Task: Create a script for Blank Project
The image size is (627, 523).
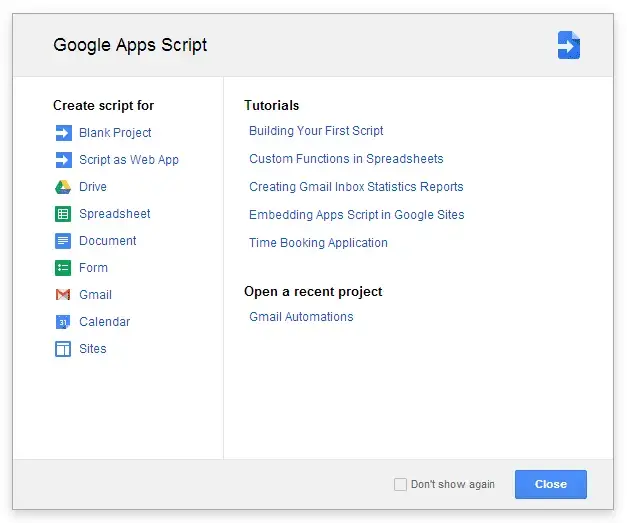Action: coord(115,133)
